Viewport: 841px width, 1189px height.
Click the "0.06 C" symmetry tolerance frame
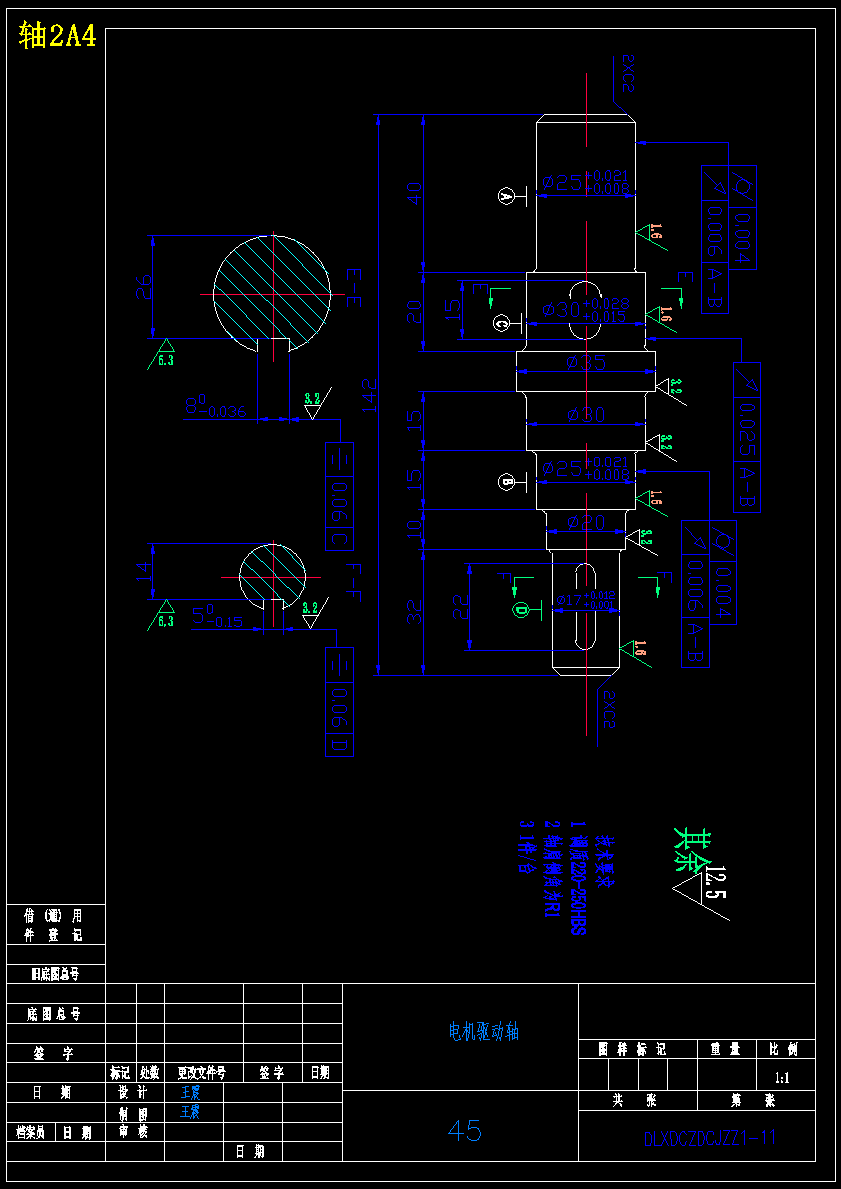(339, 496)
